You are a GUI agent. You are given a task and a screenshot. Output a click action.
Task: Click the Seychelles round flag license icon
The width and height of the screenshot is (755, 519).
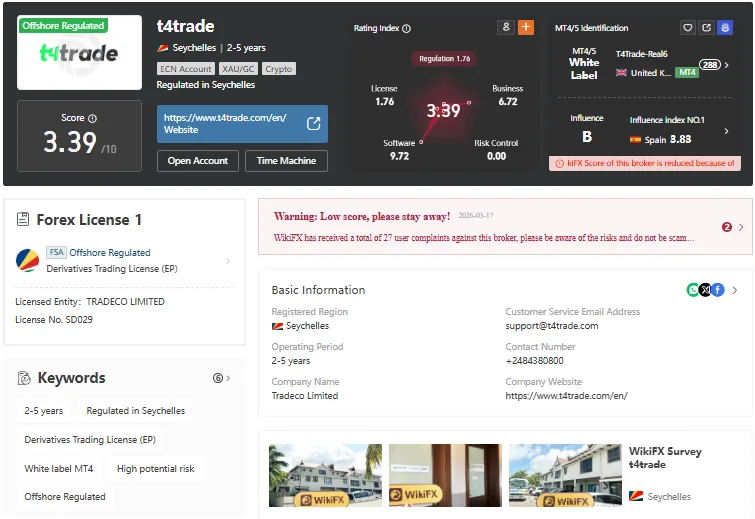tap(27, 260)
